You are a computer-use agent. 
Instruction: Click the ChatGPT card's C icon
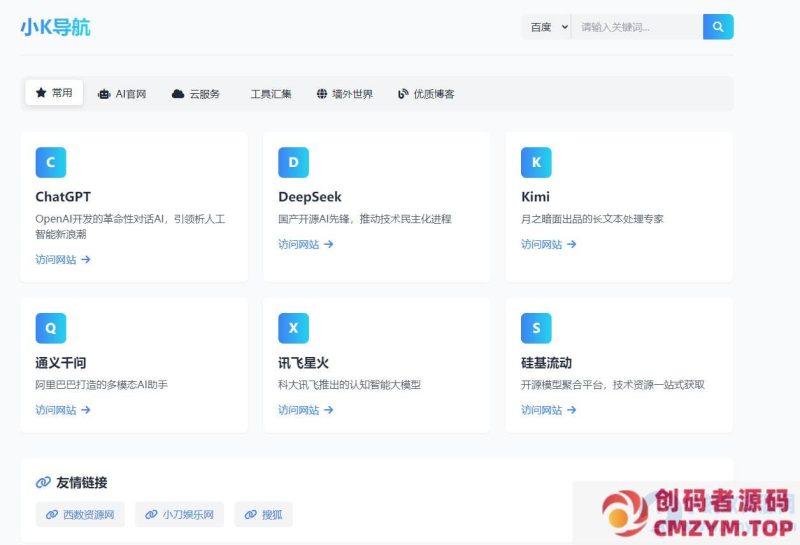tap(51, 162)
